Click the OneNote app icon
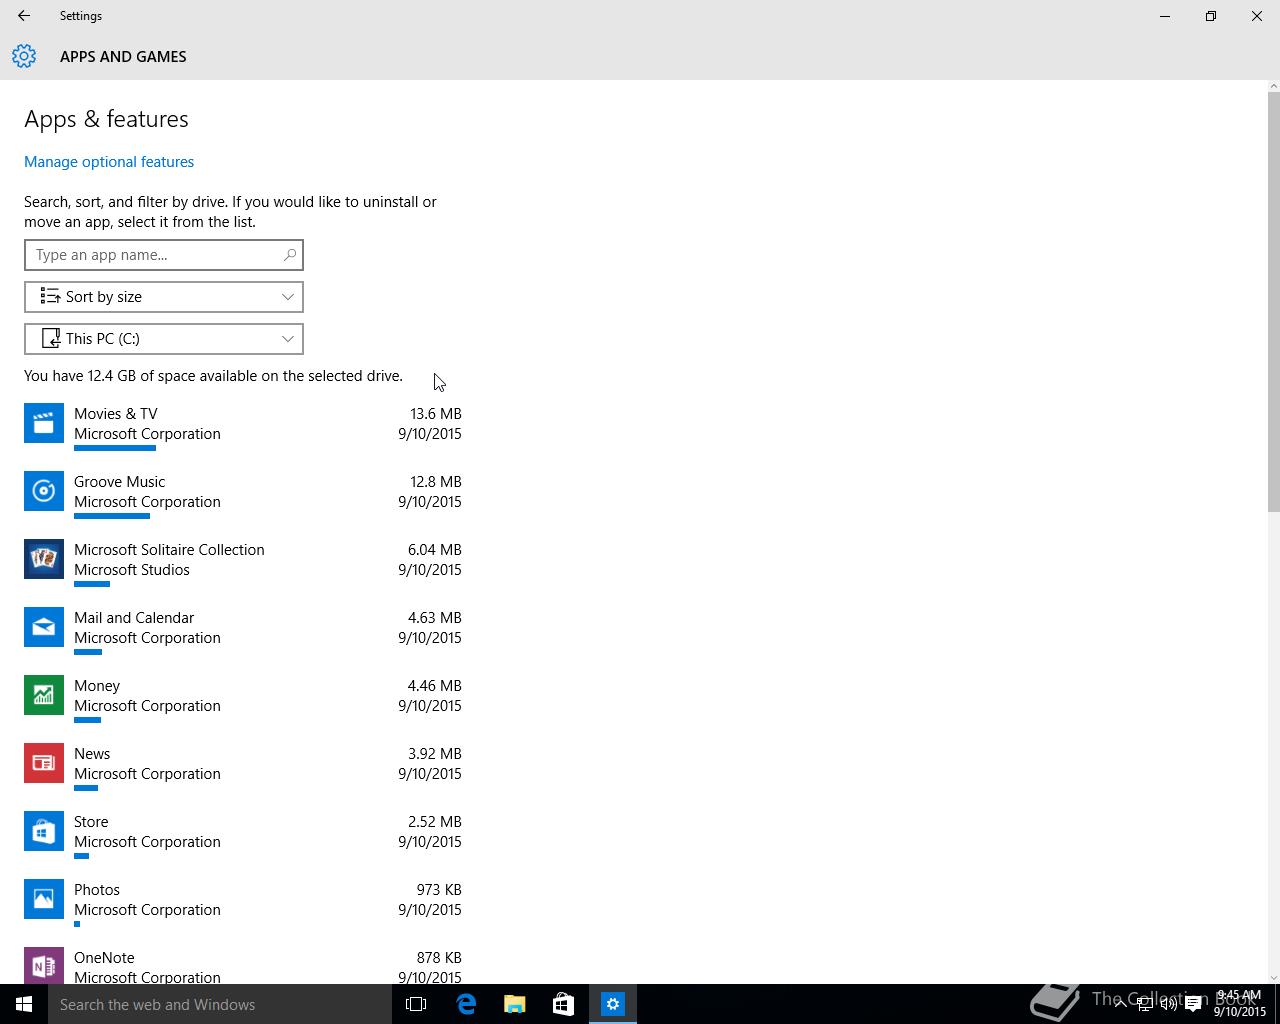This screenshot has width=1280, height=1024. click(x=43, y=966)
